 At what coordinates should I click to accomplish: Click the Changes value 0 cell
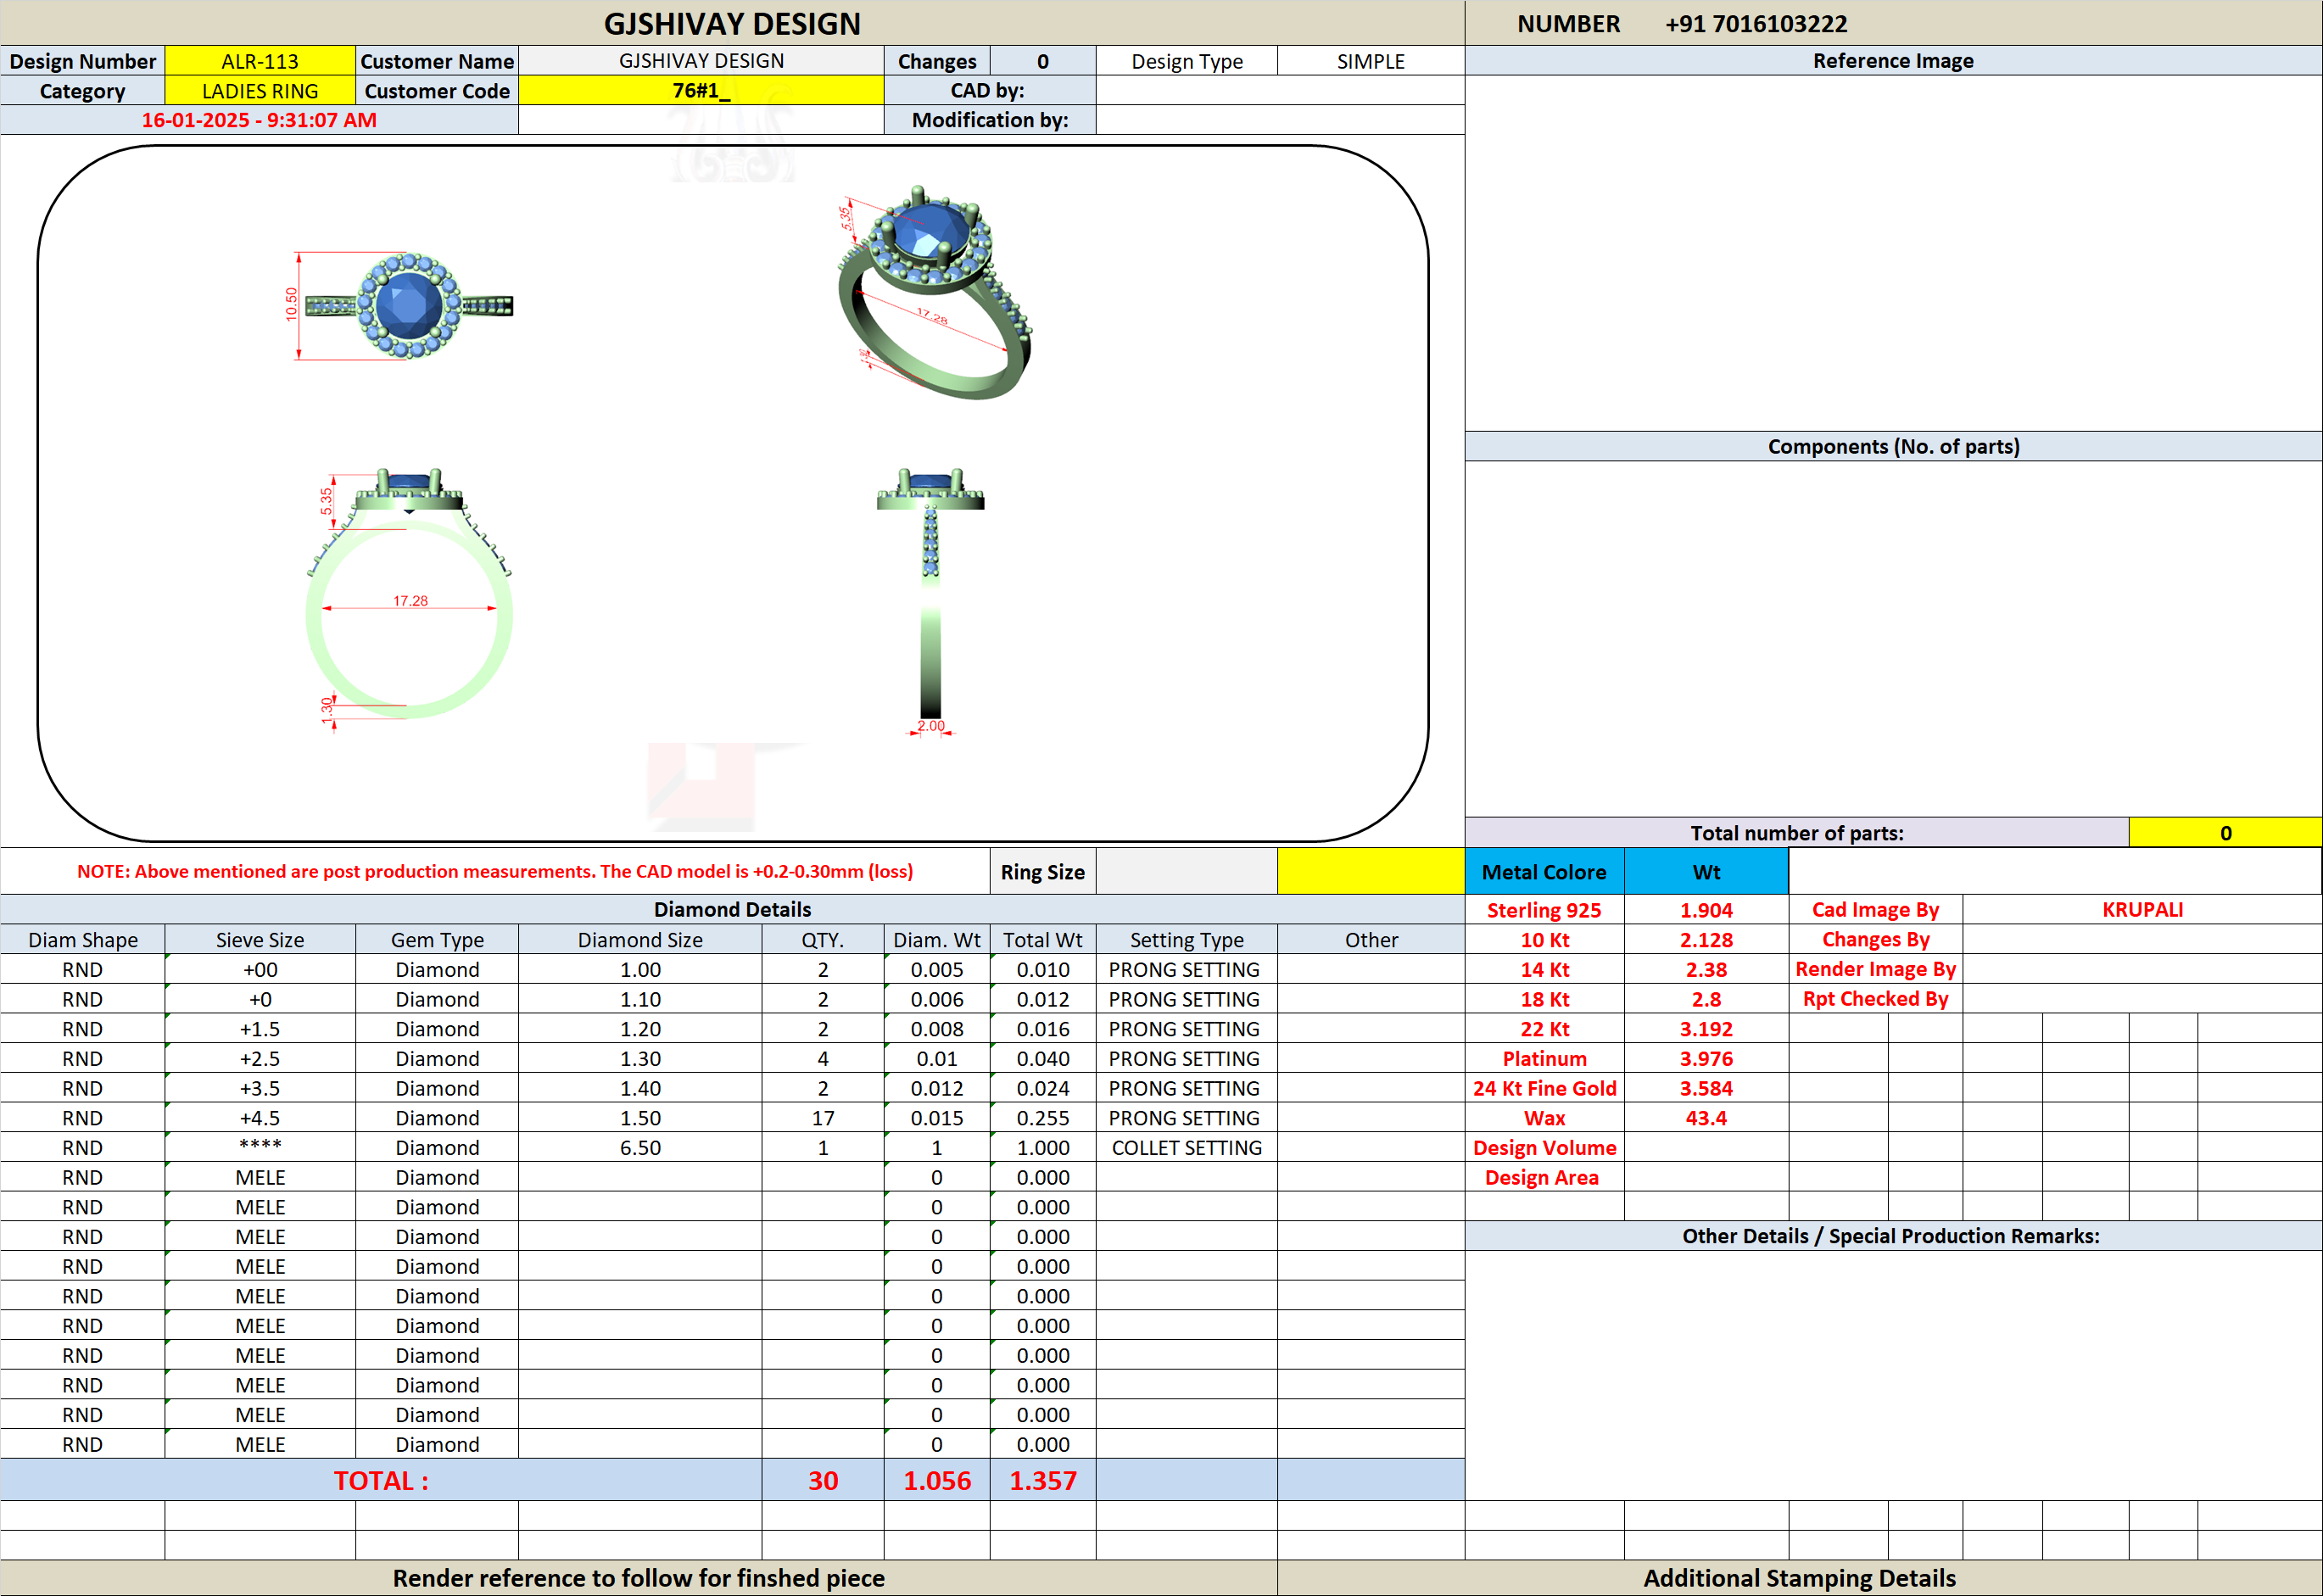point(1043,61)
